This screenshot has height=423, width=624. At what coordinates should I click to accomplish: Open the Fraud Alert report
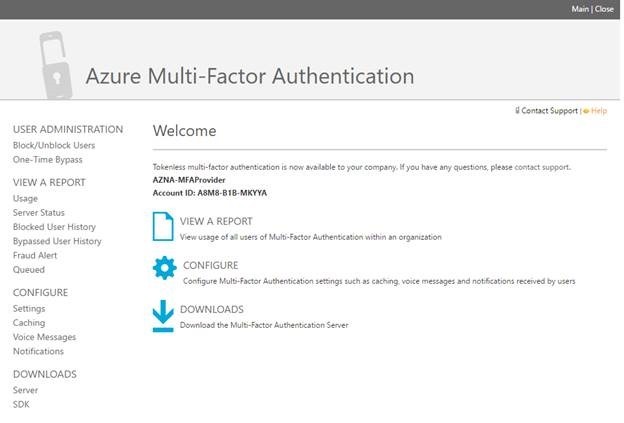coord(35,255)
